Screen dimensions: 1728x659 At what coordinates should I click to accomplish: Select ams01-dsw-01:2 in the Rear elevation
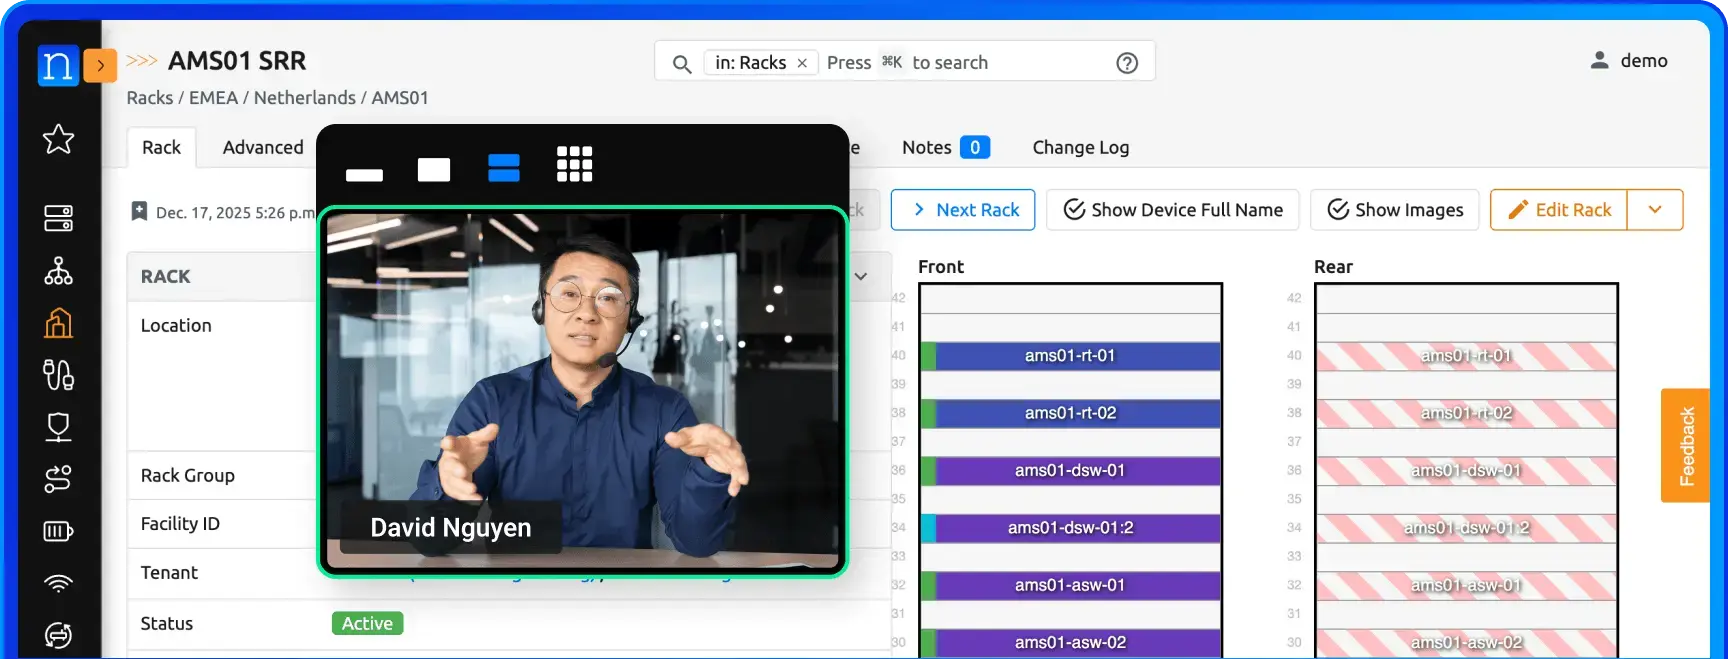pos(1466,528)
